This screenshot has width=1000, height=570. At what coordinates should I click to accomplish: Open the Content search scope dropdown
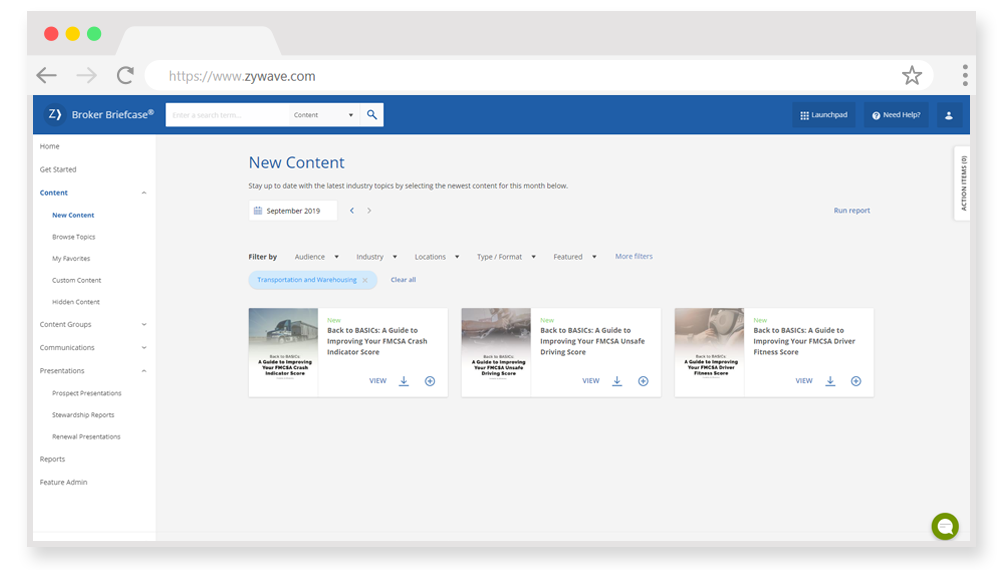(323, 115)
